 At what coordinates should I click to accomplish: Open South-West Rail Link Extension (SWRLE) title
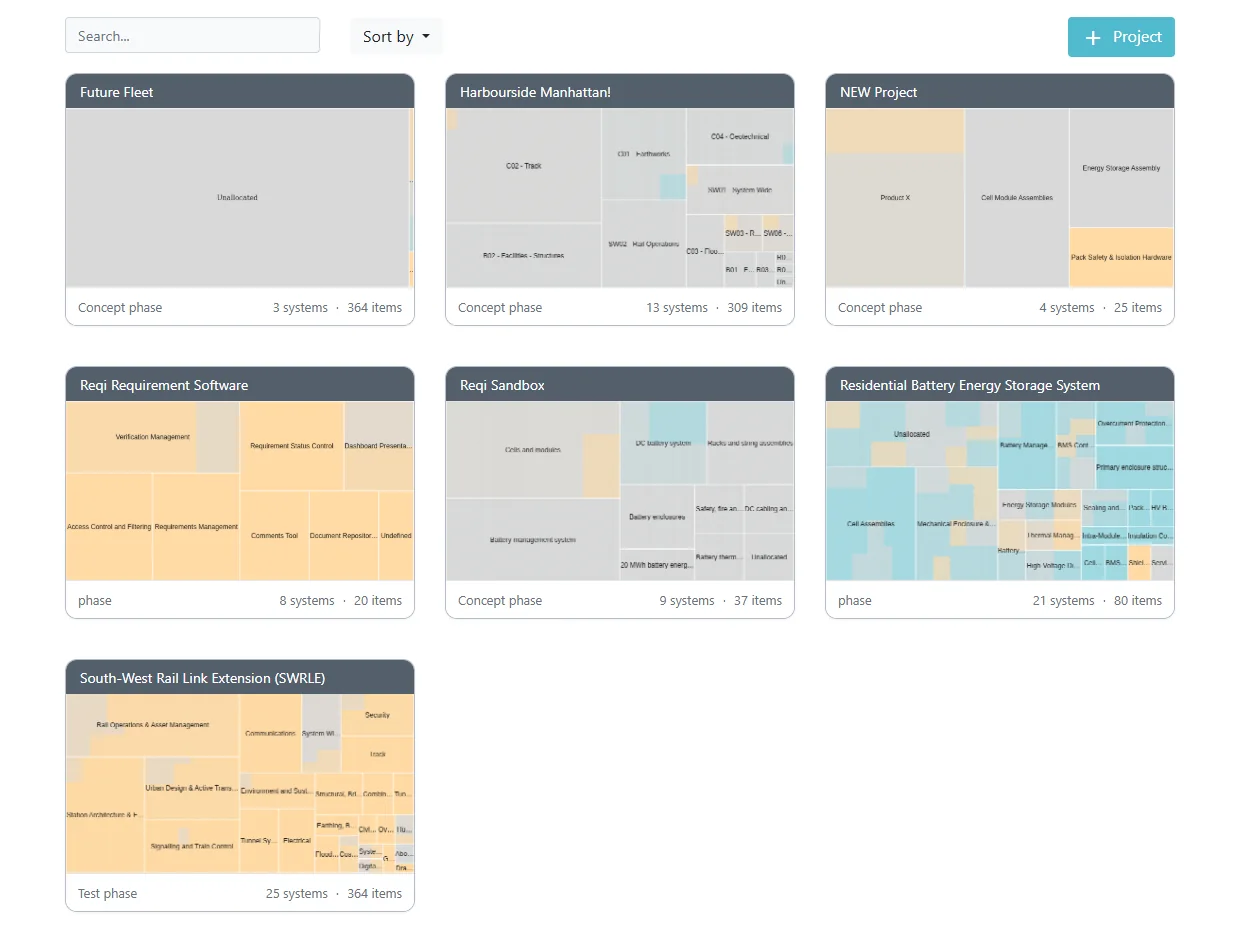(203, 678)
